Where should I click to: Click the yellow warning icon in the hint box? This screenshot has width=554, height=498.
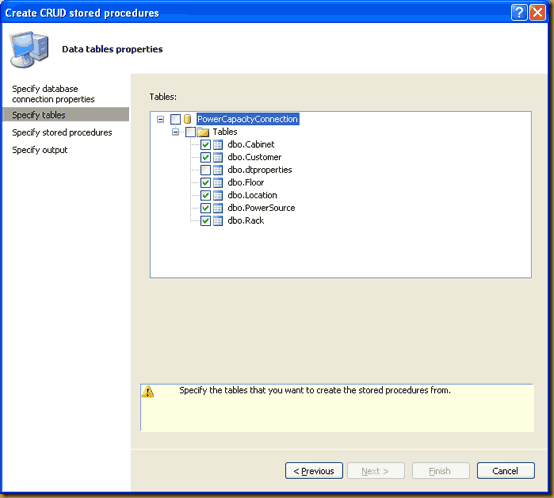point(148,391)
